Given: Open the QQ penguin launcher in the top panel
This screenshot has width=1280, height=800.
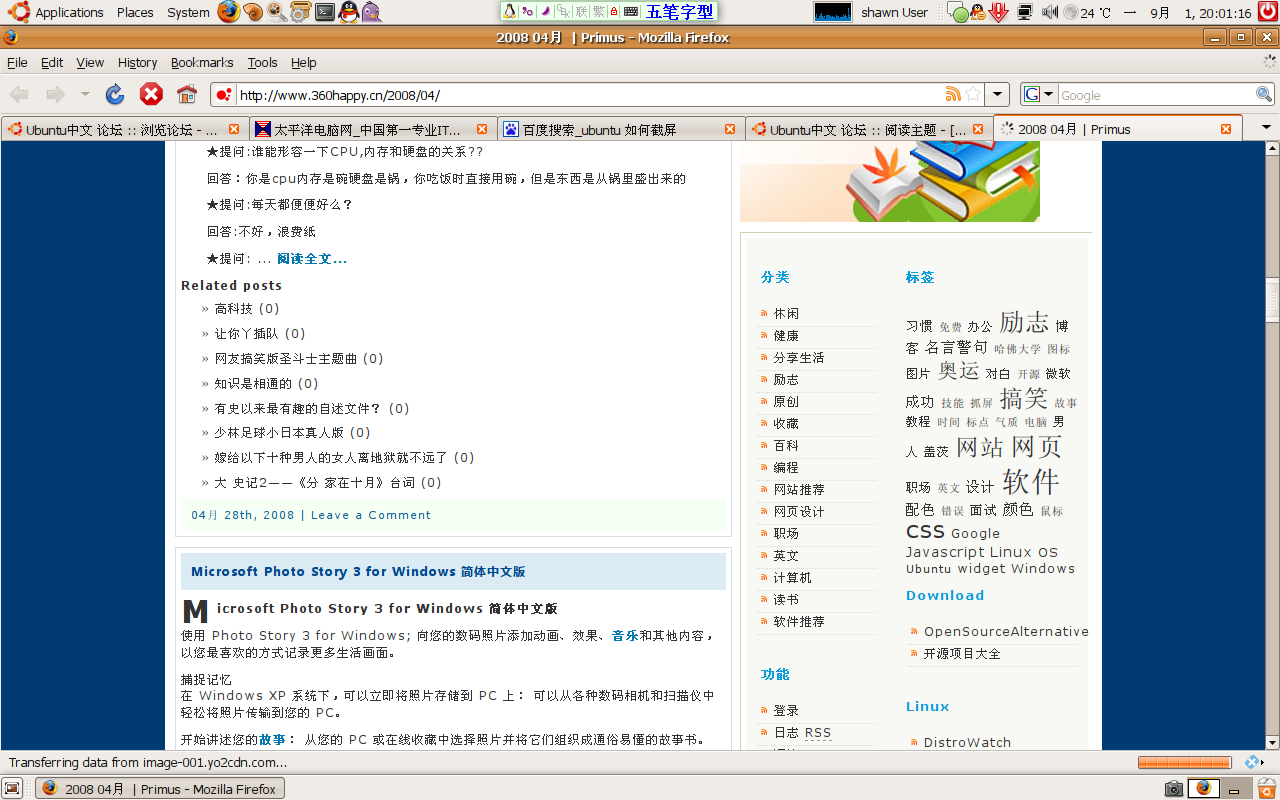Looking at the screenshot, I should pos(348,12).
